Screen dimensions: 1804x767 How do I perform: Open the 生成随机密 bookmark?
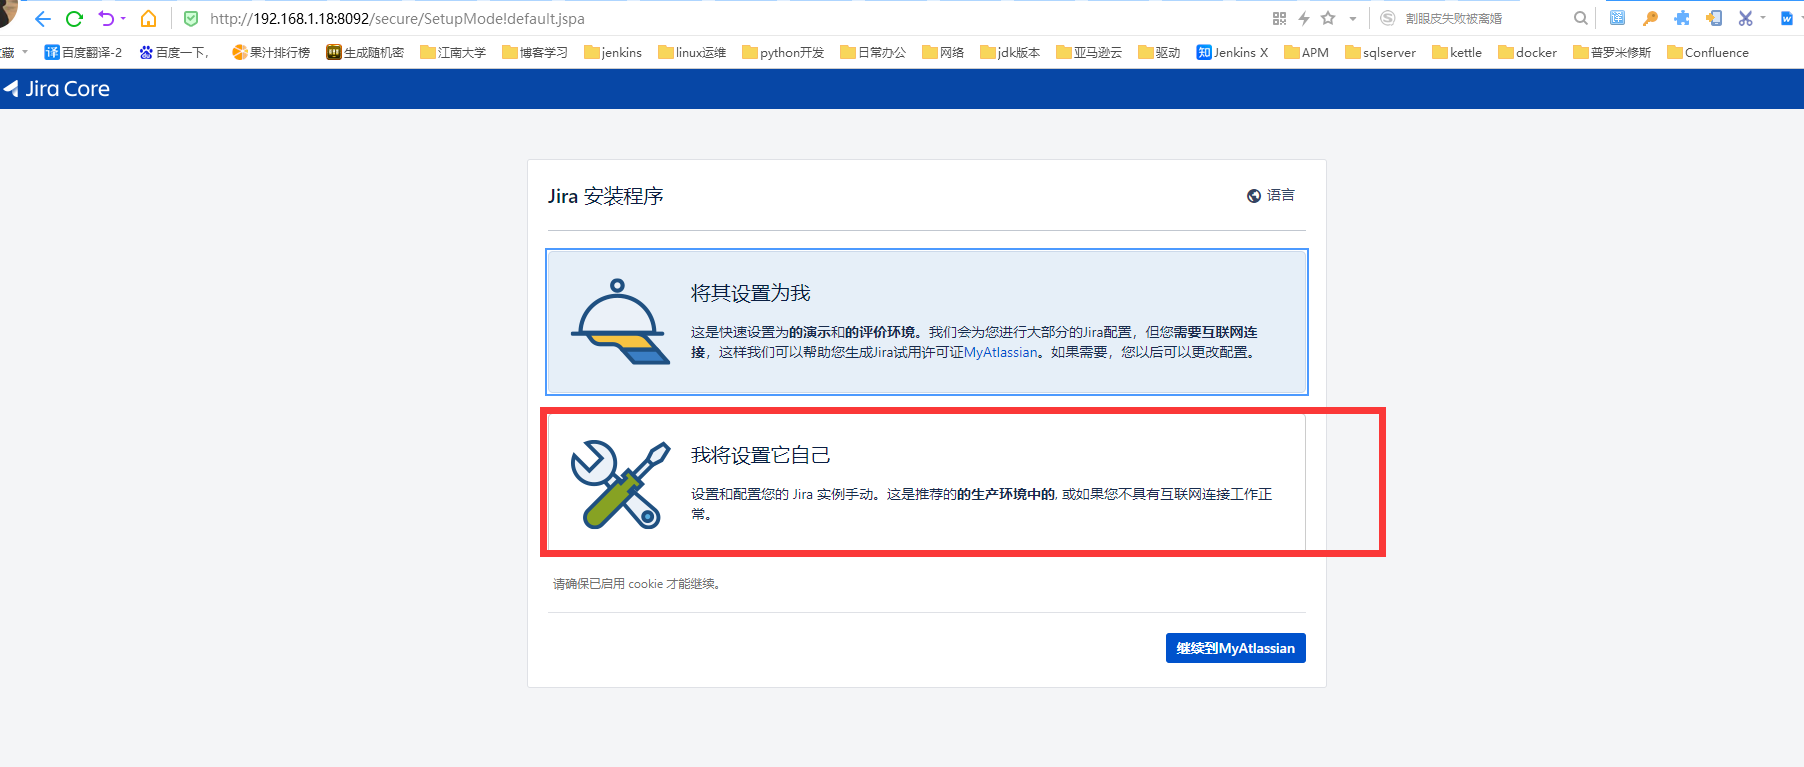[x=365, y=52]
